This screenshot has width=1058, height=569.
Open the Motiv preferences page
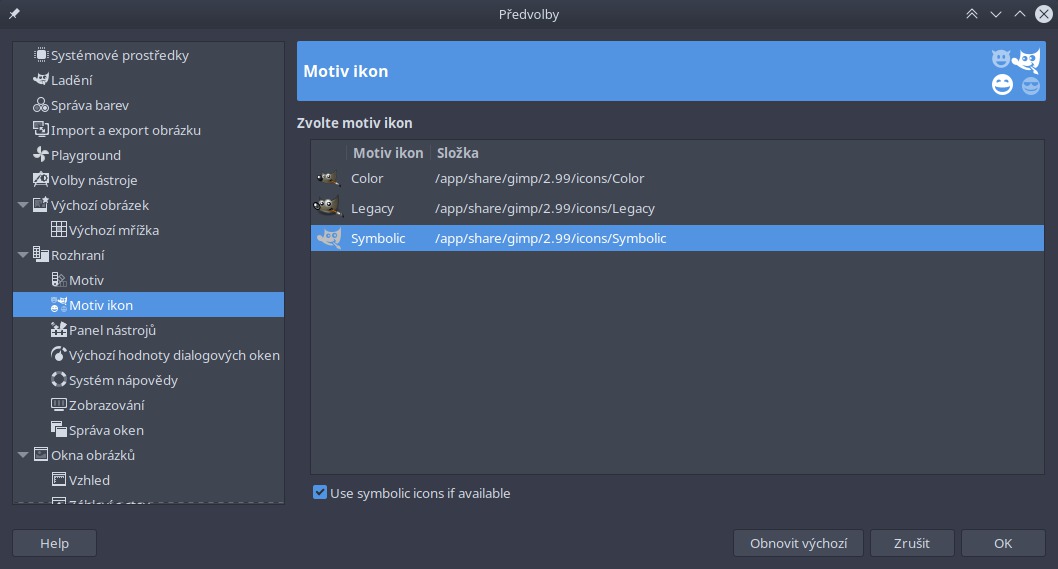[86, 279]
